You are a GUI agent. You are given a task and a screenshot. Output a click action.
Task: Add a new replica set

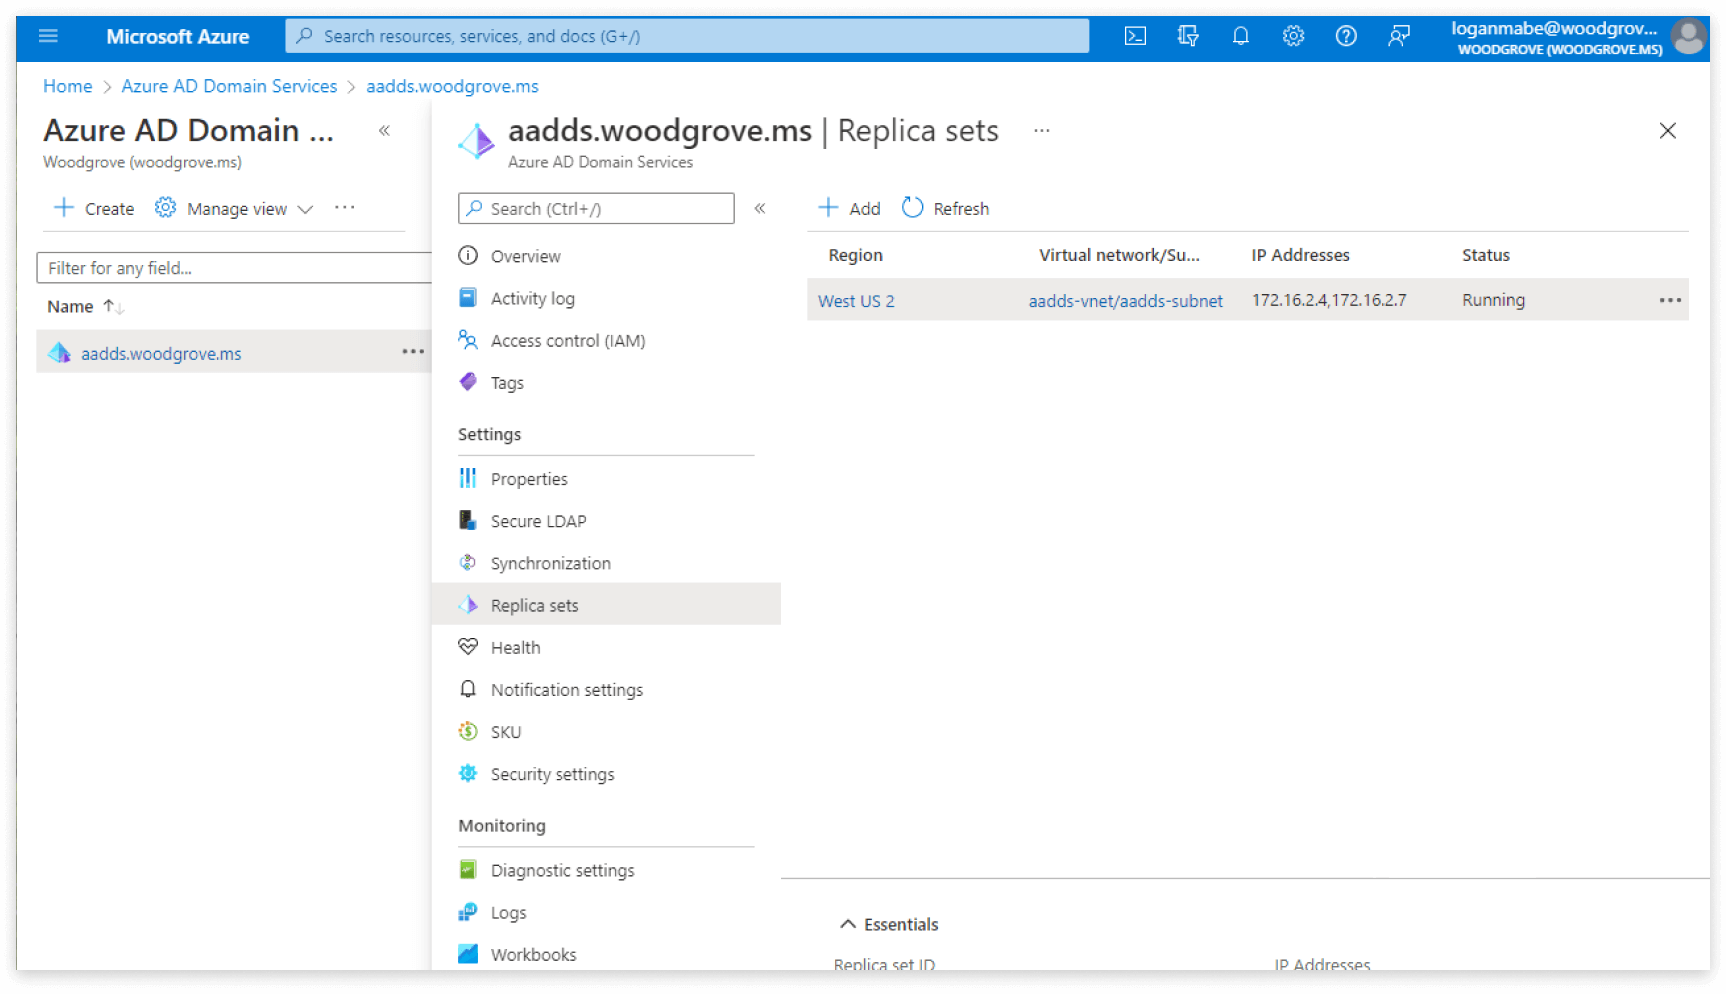(850, 208)
